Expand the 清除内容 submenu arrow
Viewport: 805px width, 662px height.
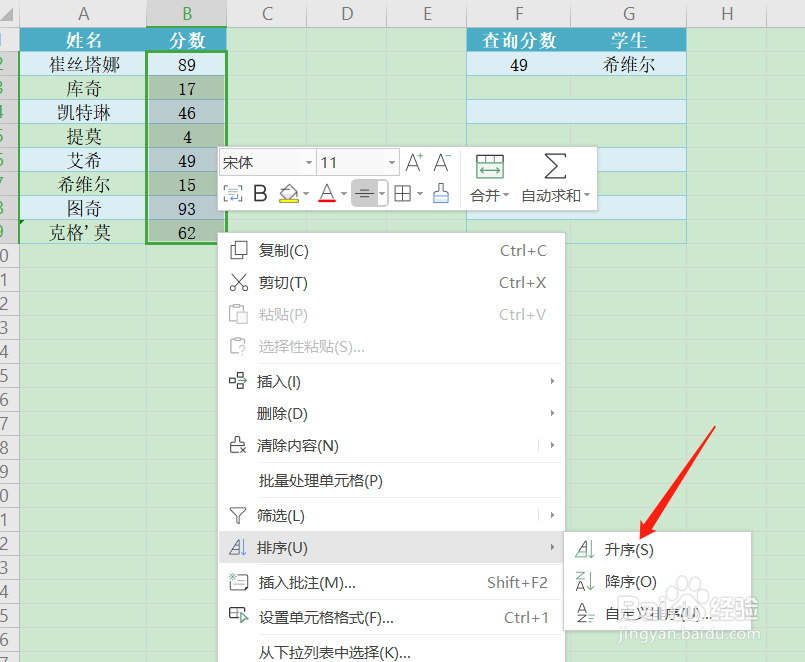point(552,445)
